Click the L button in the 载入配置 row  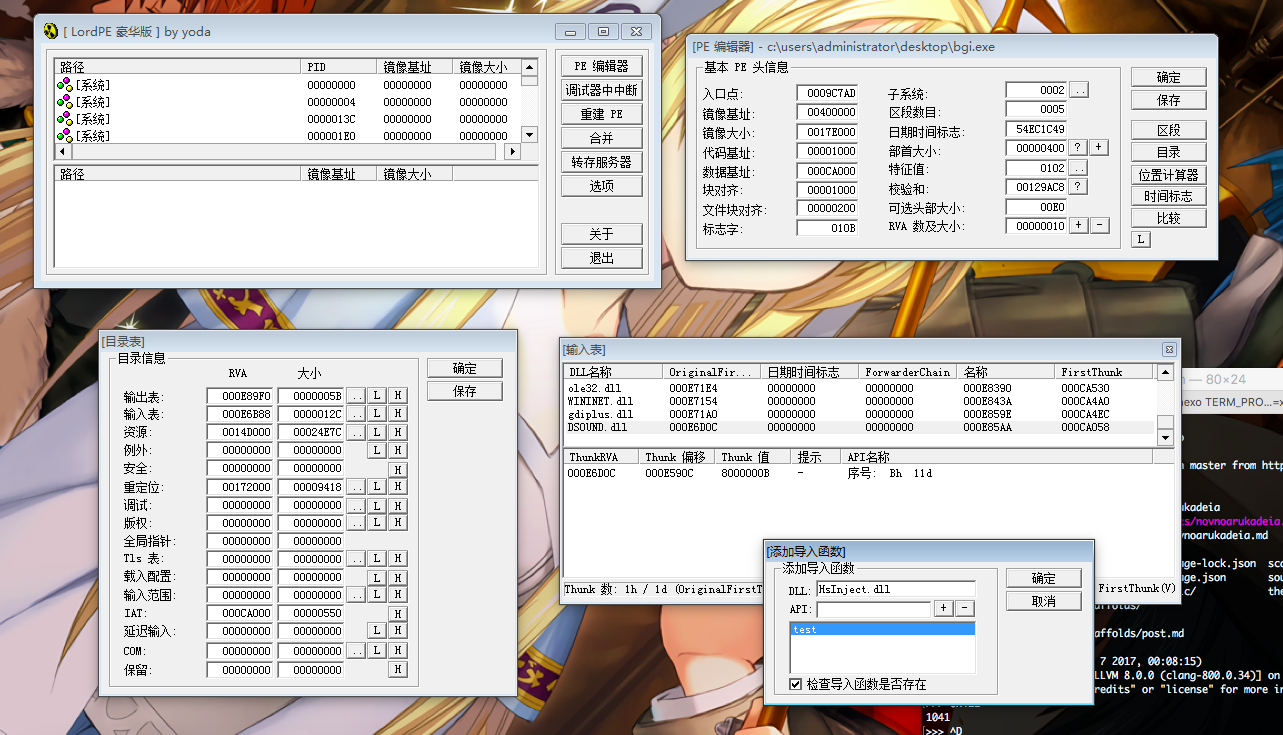pyautogui.click(x=377, y=577)
